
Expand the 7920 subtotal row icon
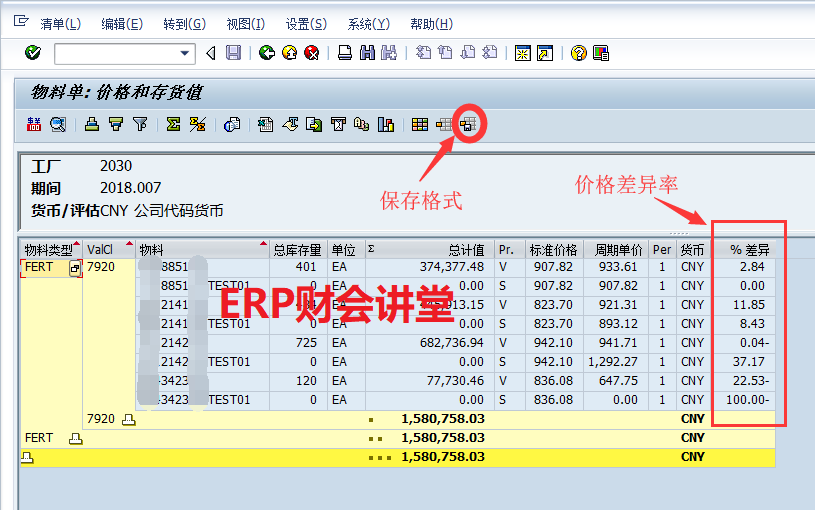coord(128,419)
